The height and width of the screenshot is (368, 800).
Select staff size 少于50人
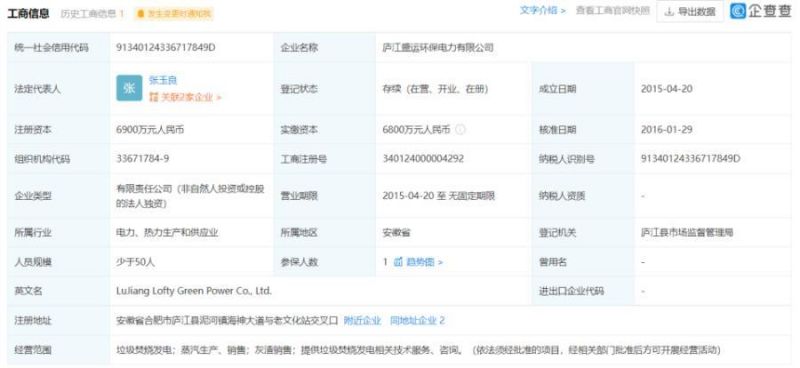pyautogui.click(x=135, y=262)
